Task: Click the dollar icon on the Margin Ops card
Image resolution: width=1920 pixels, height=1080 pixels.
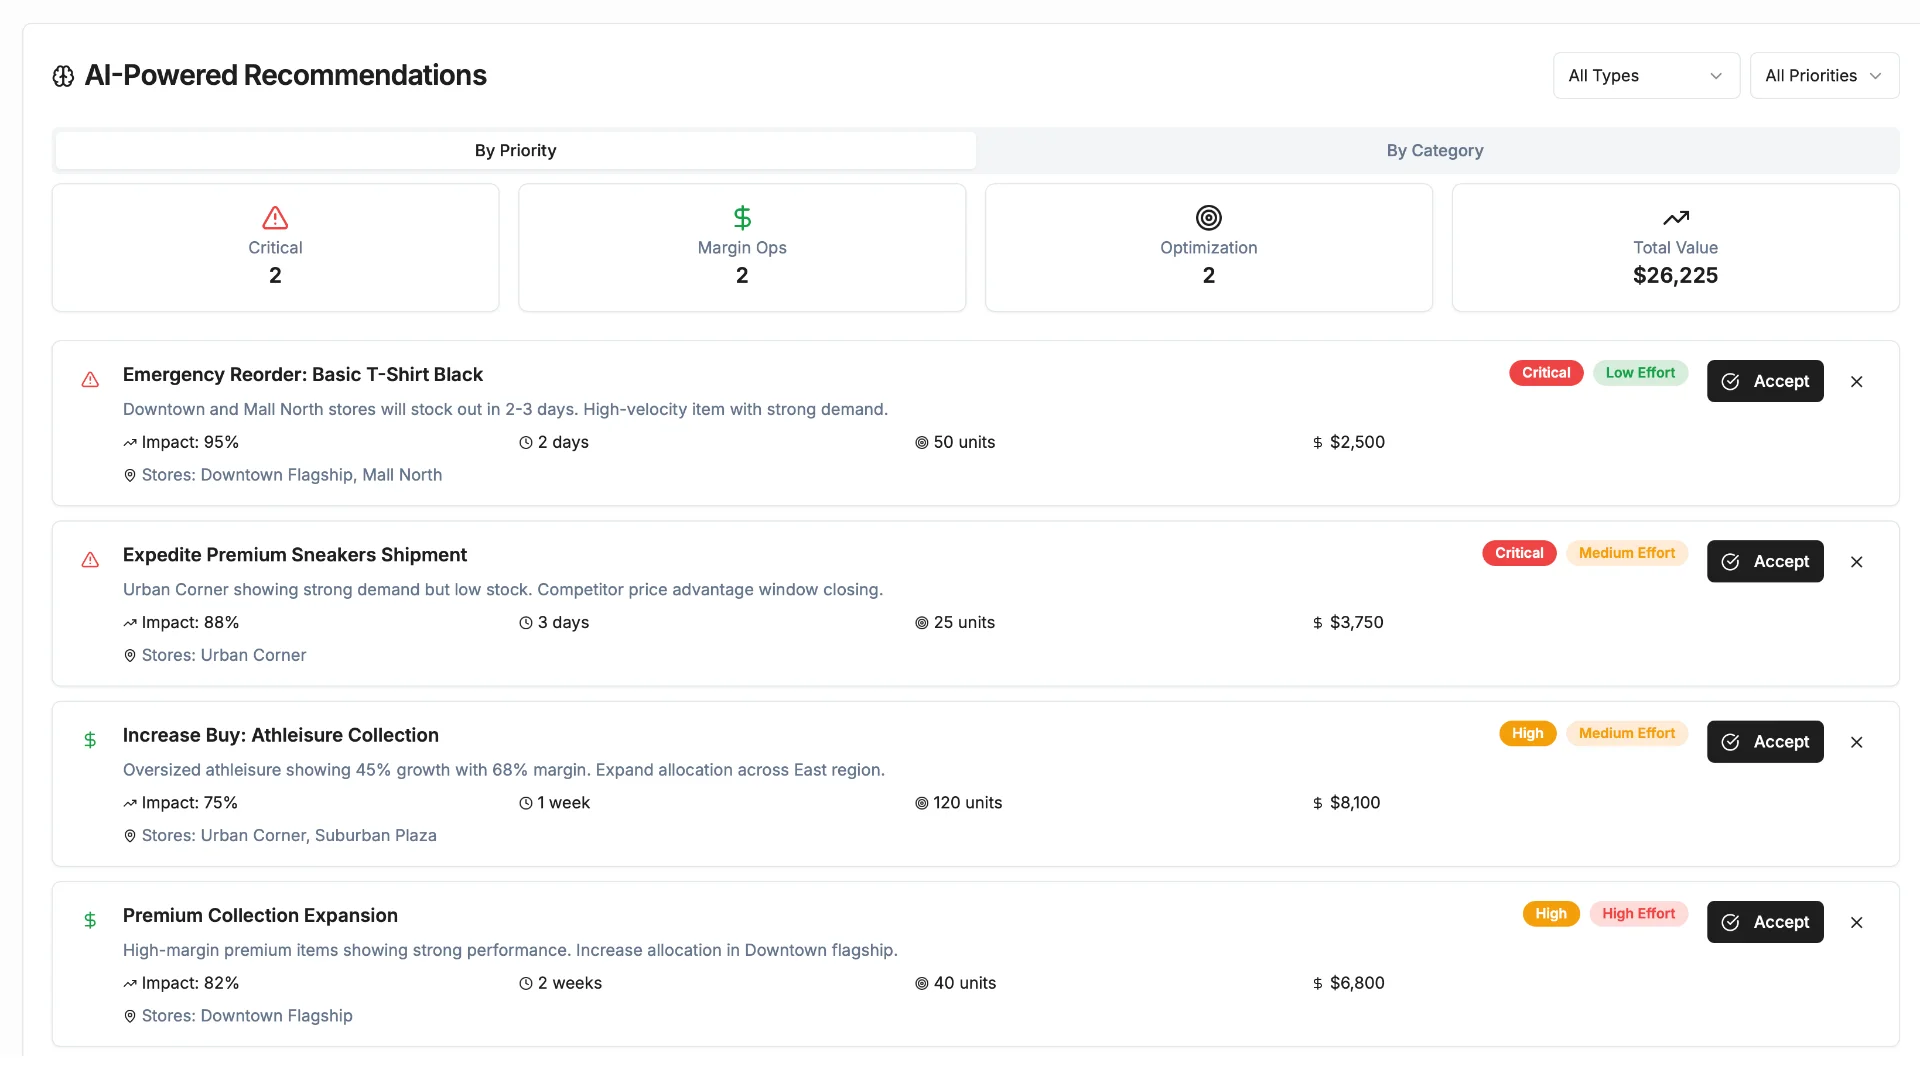Action: tap(742, 218)
